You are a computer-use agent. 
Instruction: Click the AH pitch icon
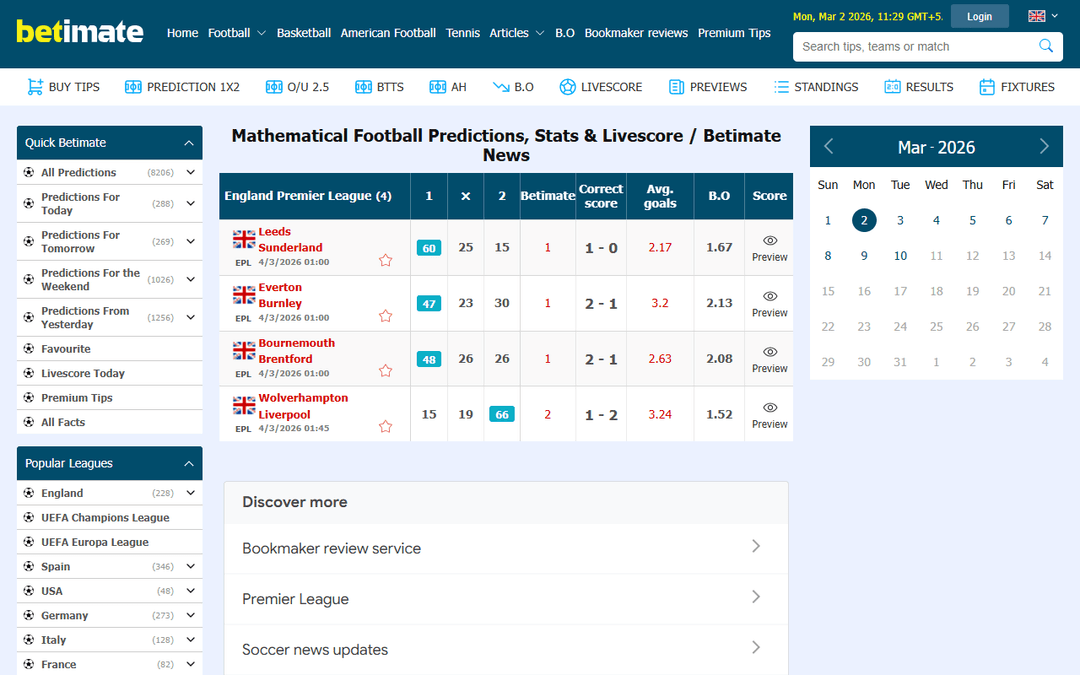tap(437, 87)
